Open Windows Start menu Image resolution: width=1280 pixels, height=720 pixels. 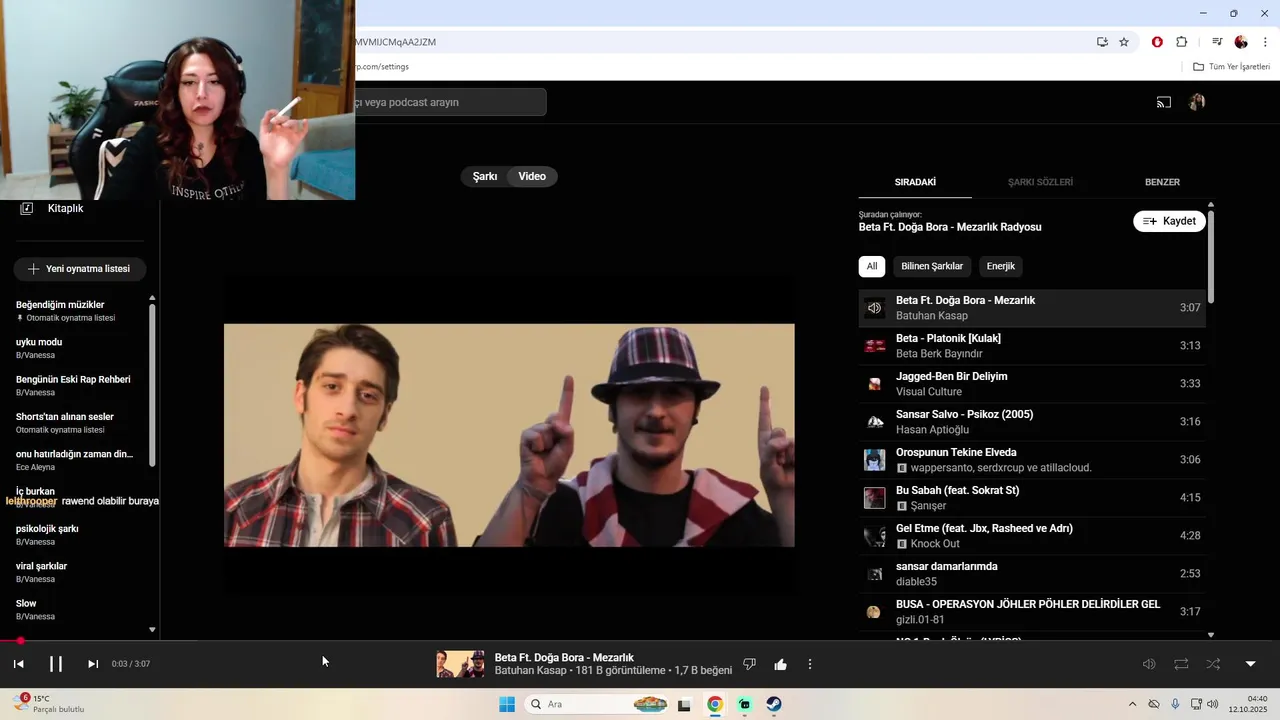tap(507, 704)
